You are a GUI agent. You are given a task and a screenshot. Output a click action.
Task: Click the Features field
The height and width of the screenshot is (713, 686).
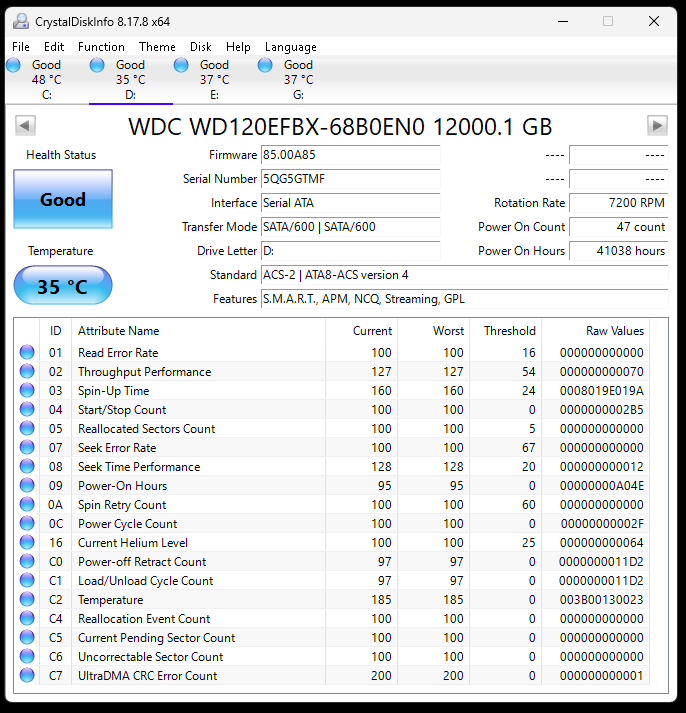465,299
